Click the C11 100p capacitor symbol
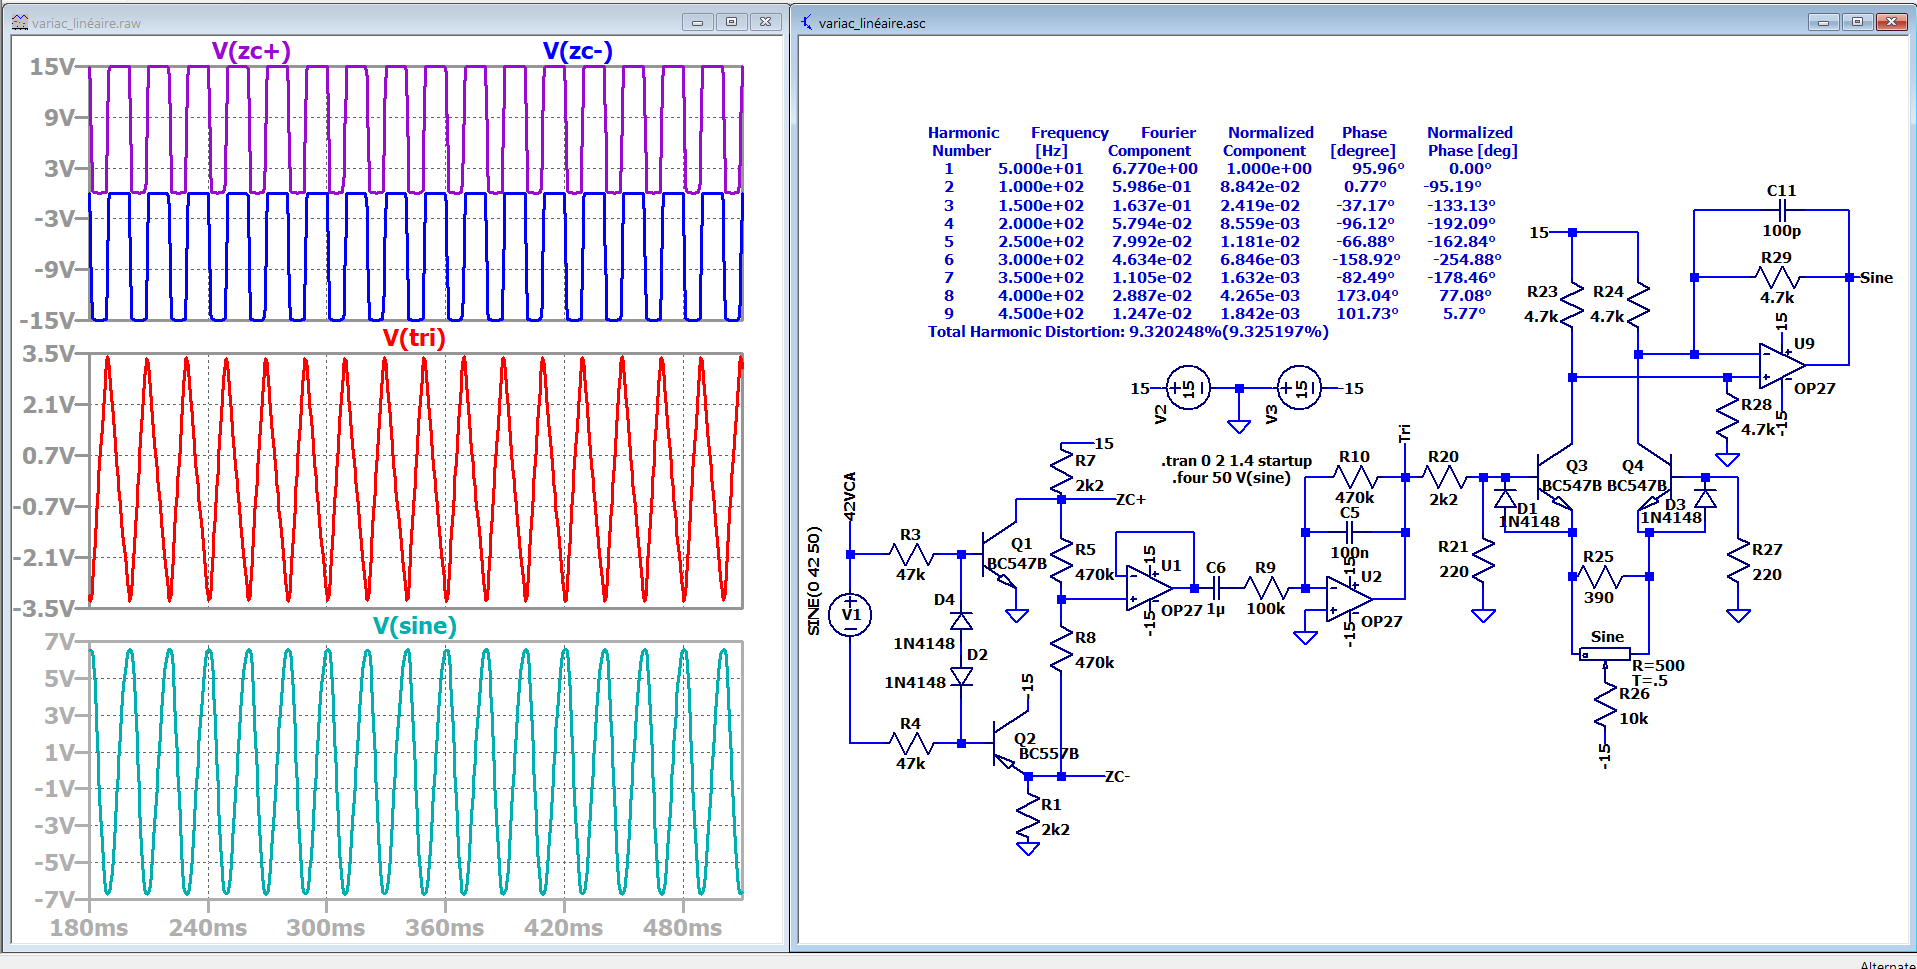Screen dimensions: 1917x969 pyautogui.click(x=1781, y=210)
